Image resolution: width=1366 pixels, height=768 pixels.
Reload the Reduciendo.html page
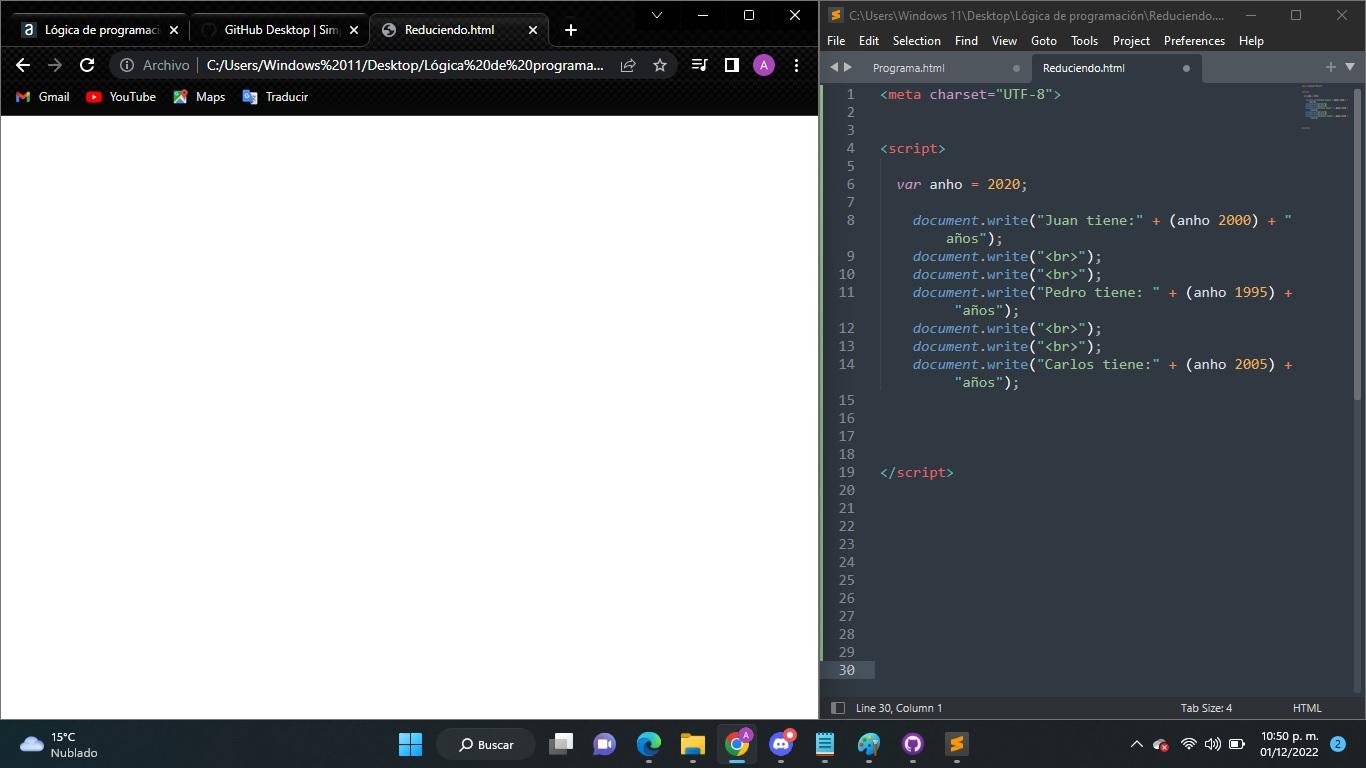tap(86, 65)
